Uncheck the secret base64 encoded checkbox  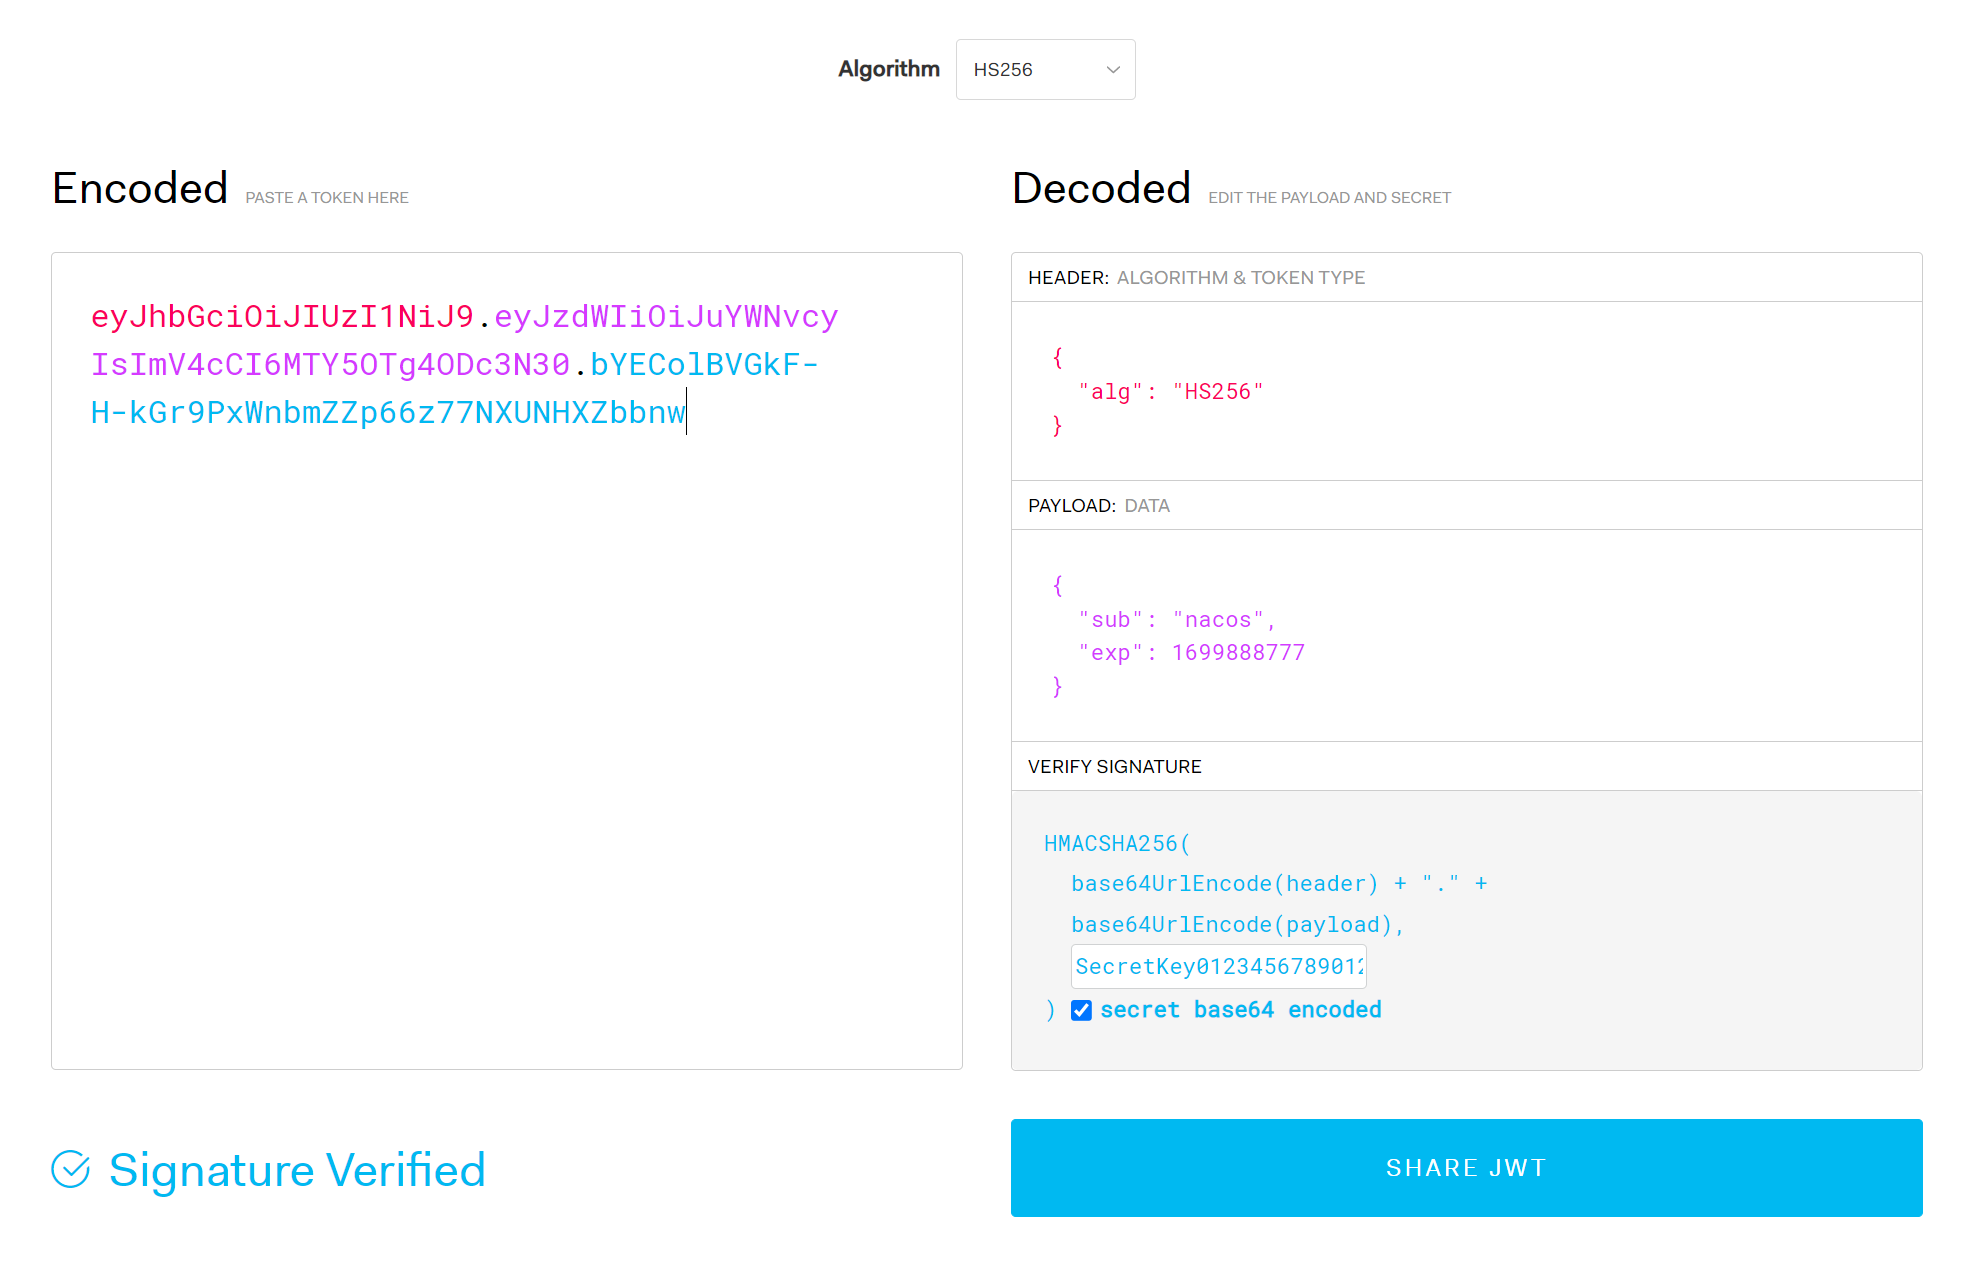pos(1081,1010)
